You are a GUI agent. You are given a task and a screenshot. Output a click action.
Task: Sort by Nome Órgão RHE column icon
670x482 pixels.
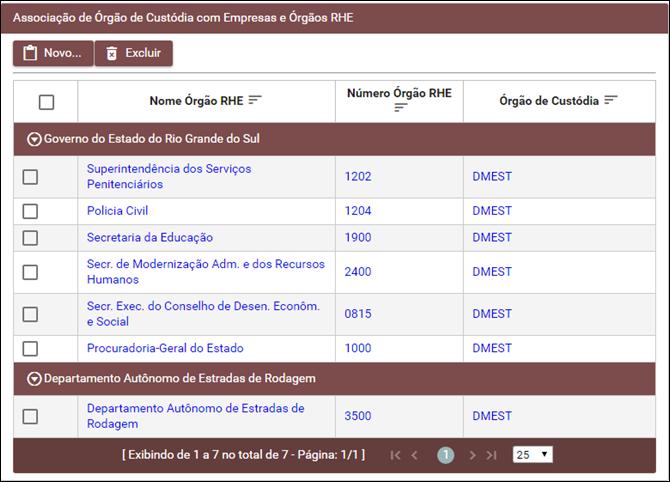tap(255, 101)
